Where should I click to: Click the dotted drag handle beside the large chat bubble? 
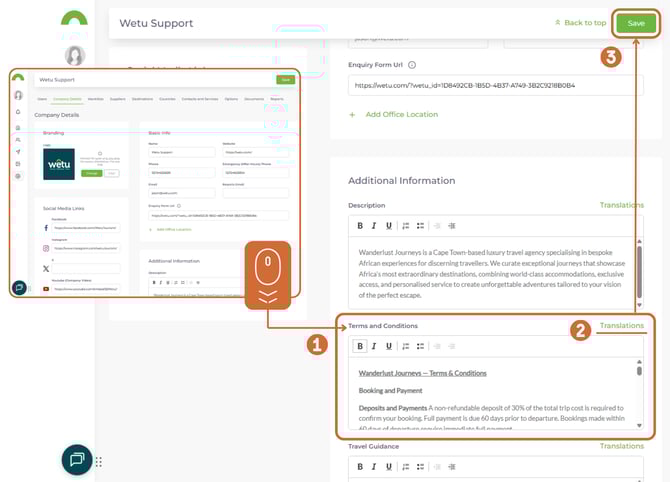tap(99, 461)
